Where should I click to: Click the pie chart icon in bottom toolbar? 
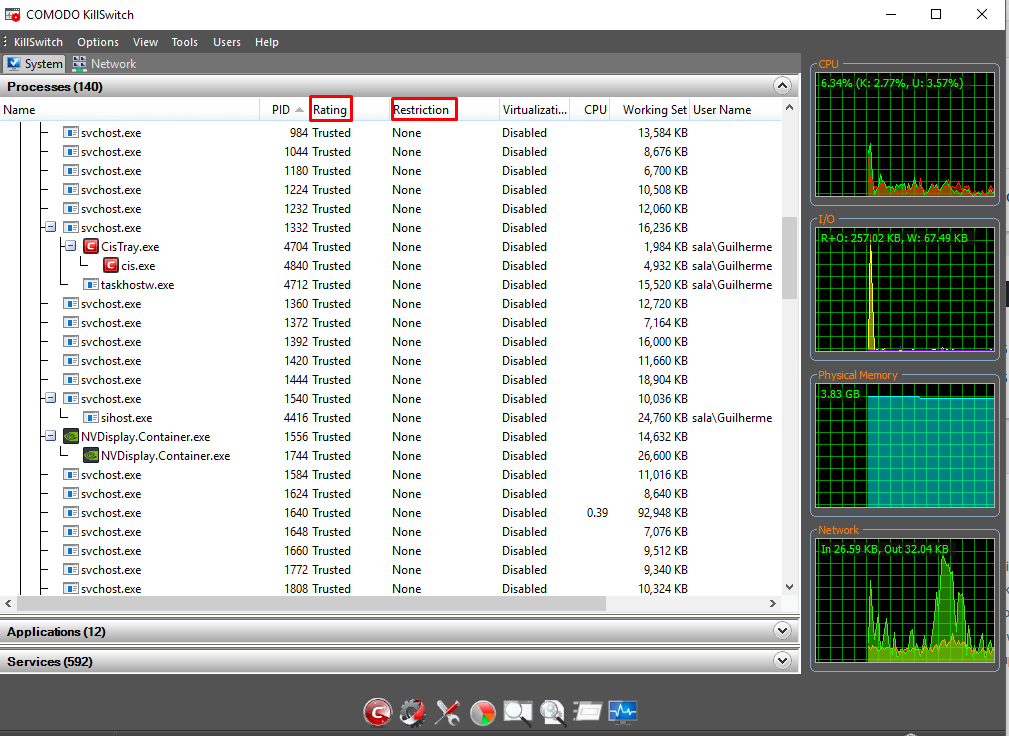click(x=482, y=712)
